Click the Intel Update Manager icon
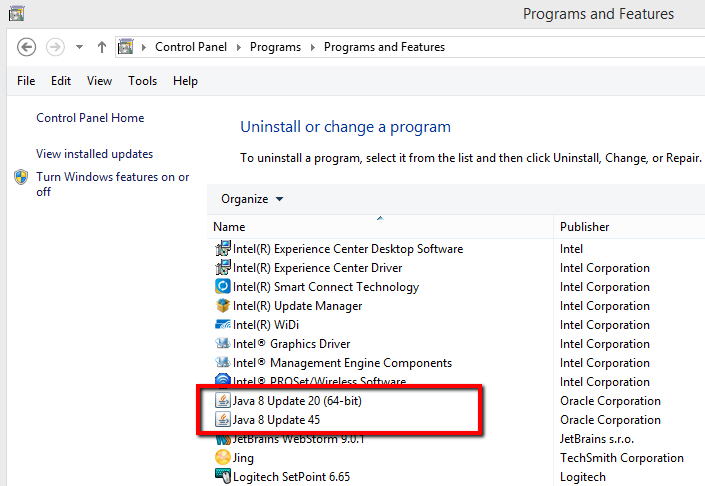 coord(223,306)
